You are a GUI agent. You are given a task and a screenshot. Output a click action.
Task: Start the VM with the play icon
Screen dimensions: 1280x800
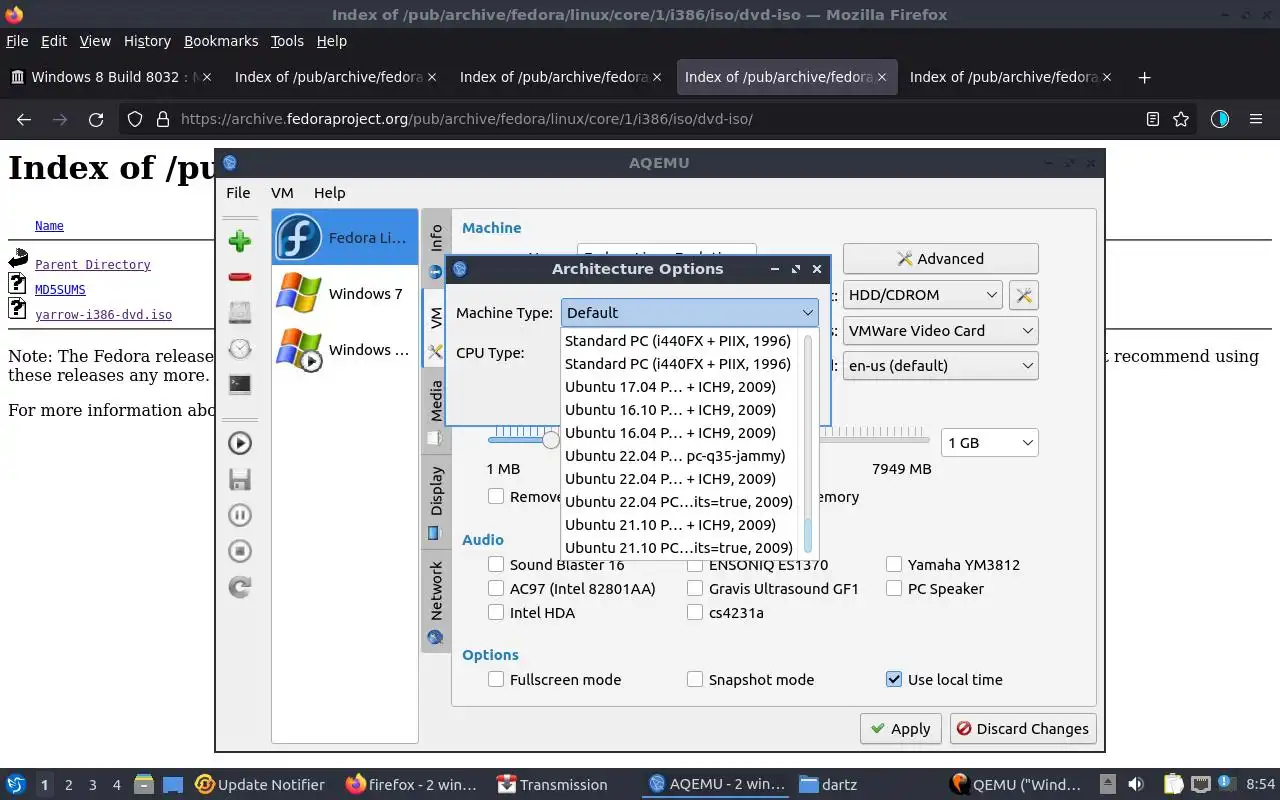[240, 443]
